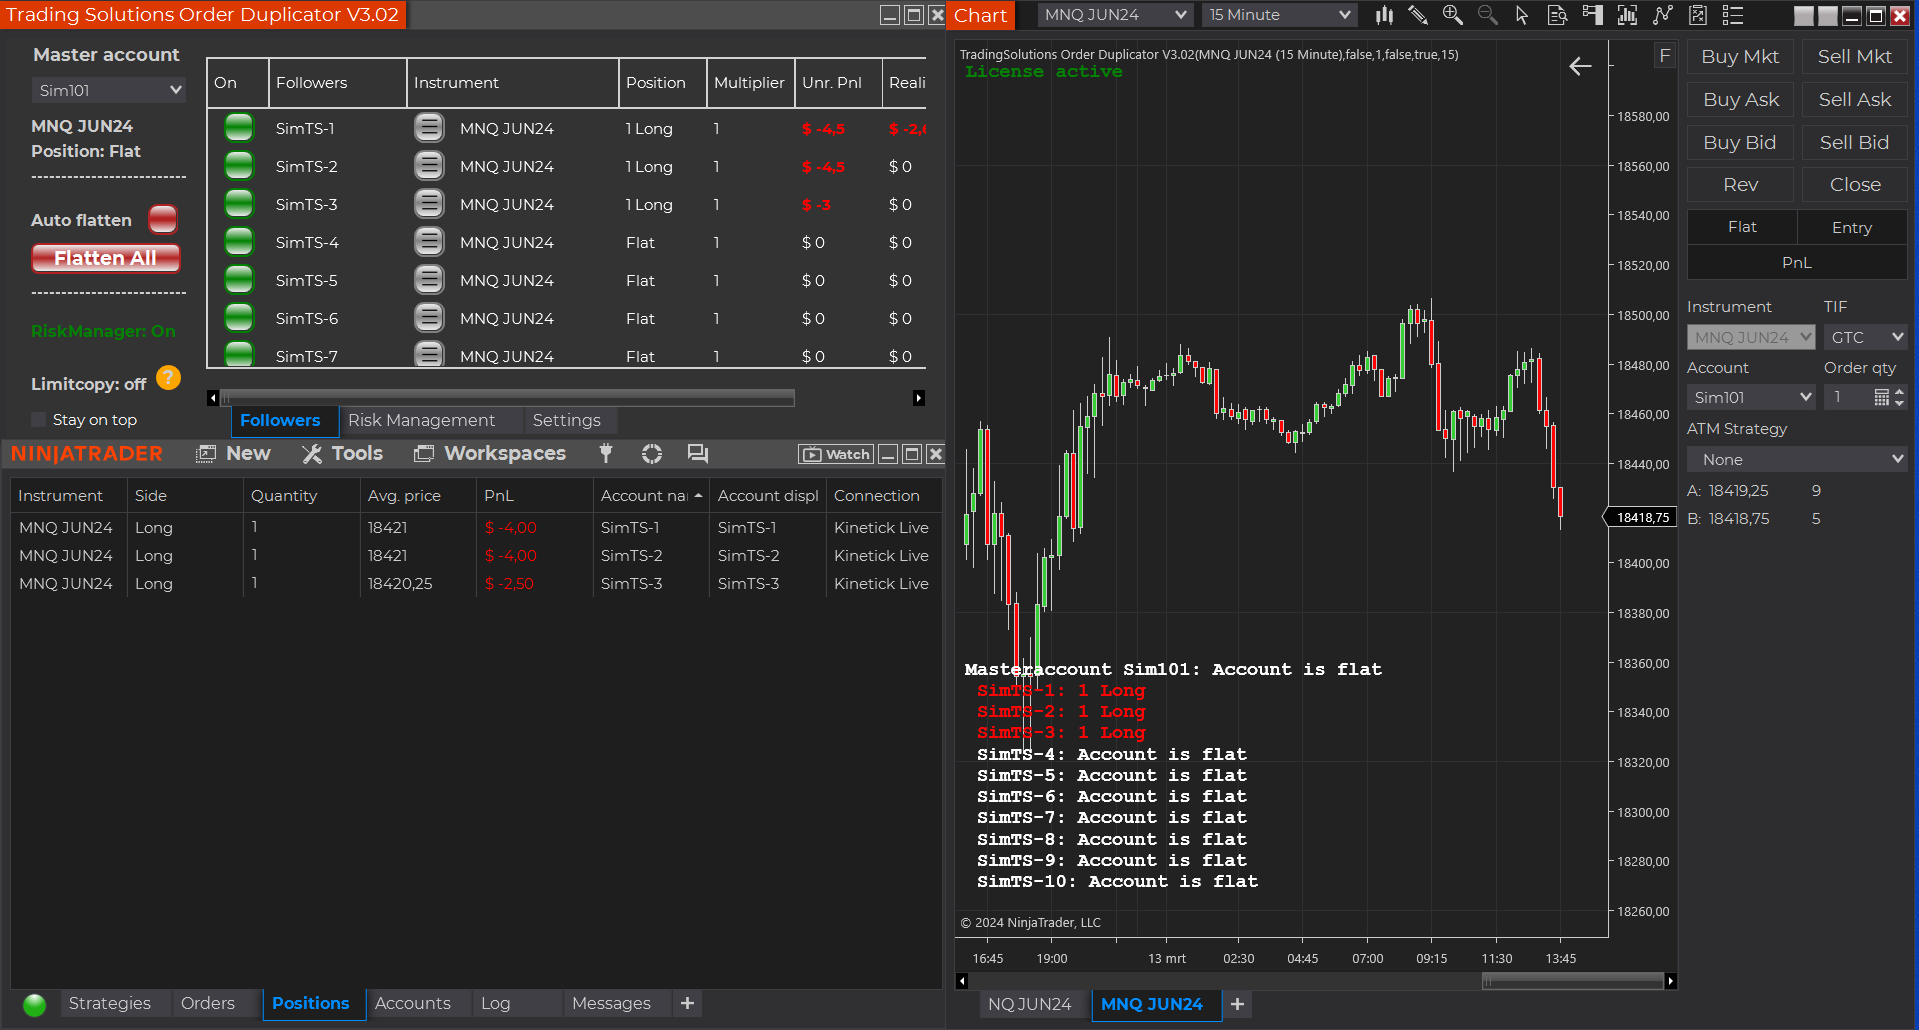Toggle the Auto flatten switch

pyautogui.click(x=162, y=219)
